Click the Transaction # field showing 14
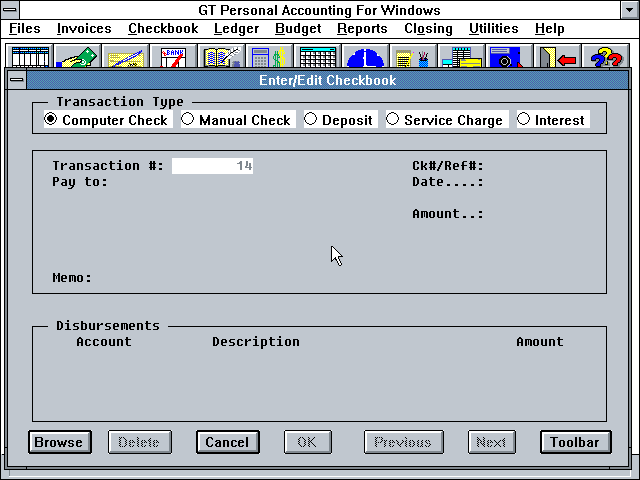This screenshot has height=480, width=640. pyautogui.click(x=212, y=166)
